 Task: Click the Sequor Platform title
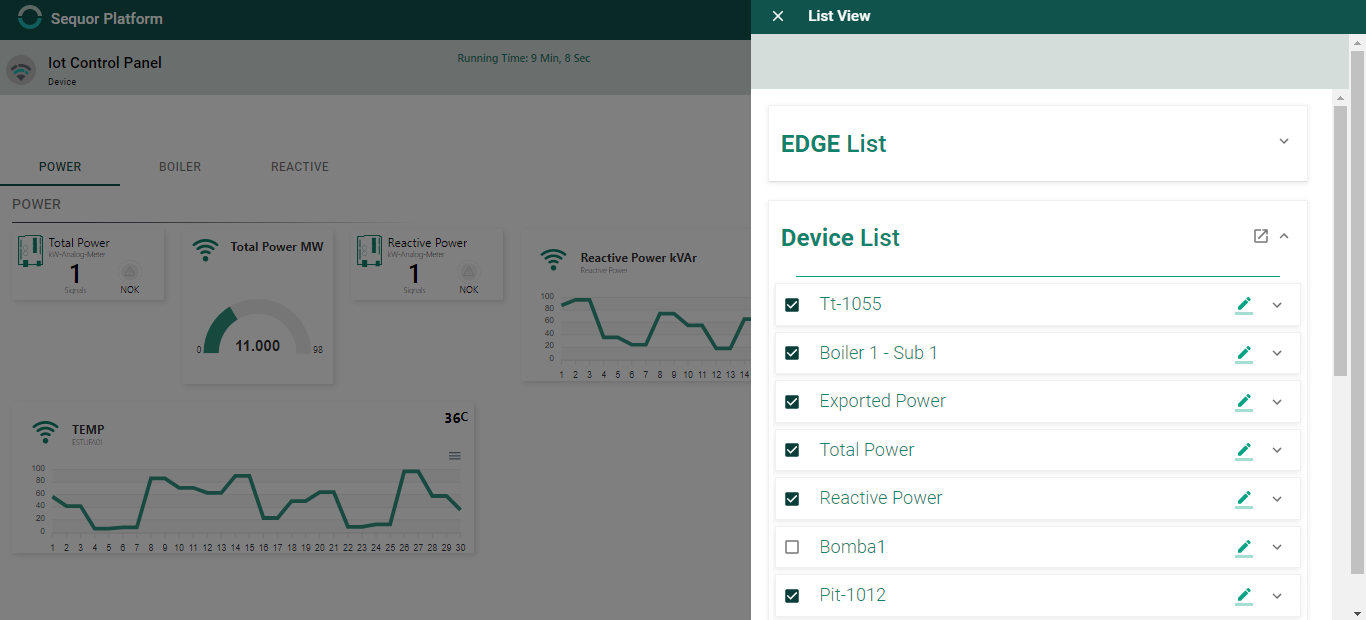[x=107, y=19]
